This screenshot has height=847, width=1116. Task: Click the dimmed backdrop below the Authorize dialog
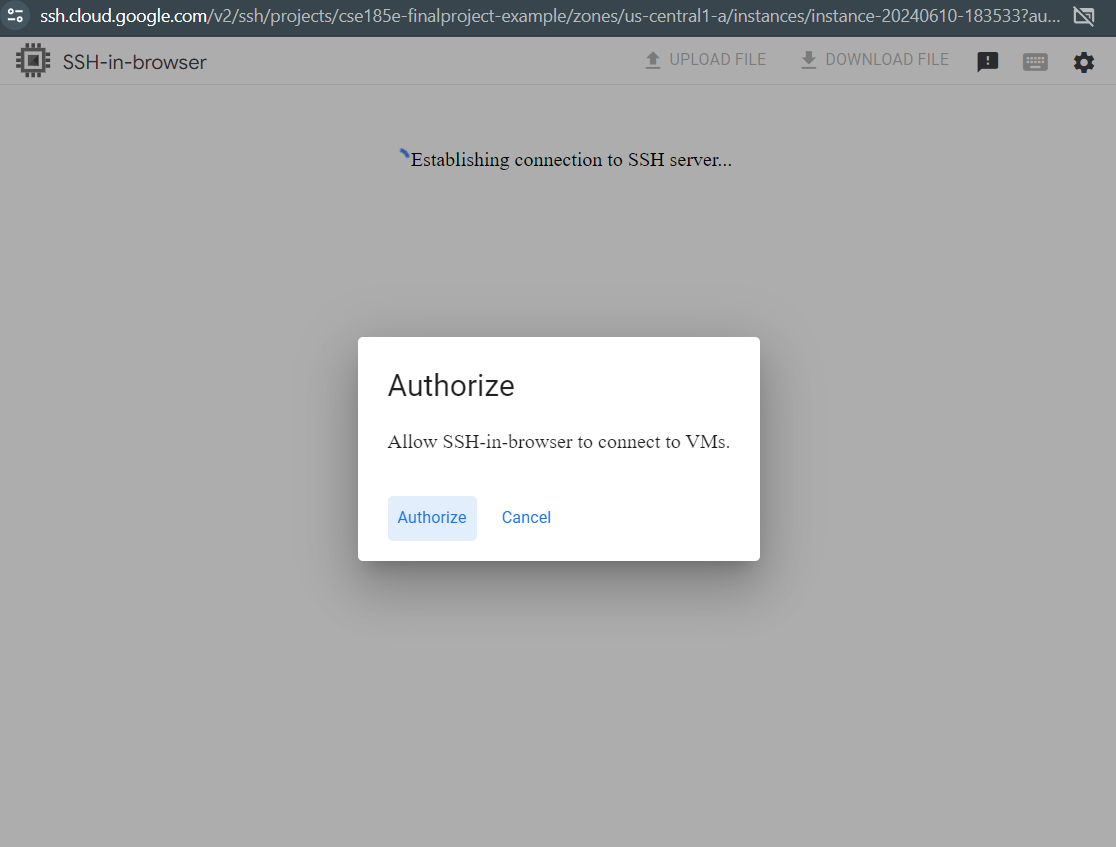click(558, 700)
